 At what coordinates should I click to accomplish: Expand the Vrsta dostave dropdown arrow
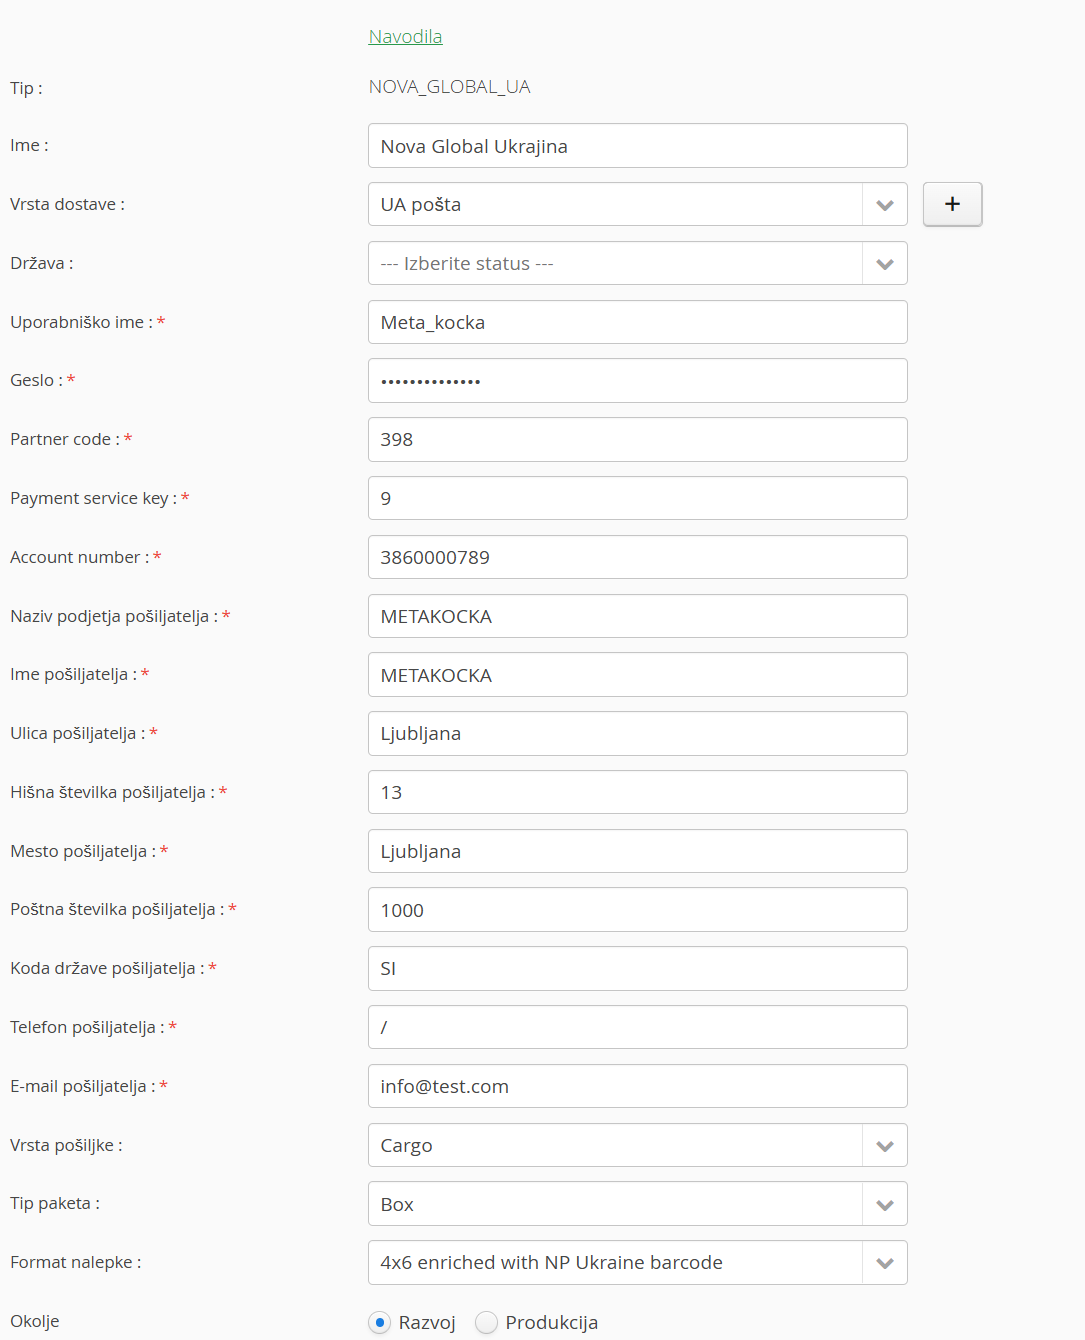(x=884, y=204)
